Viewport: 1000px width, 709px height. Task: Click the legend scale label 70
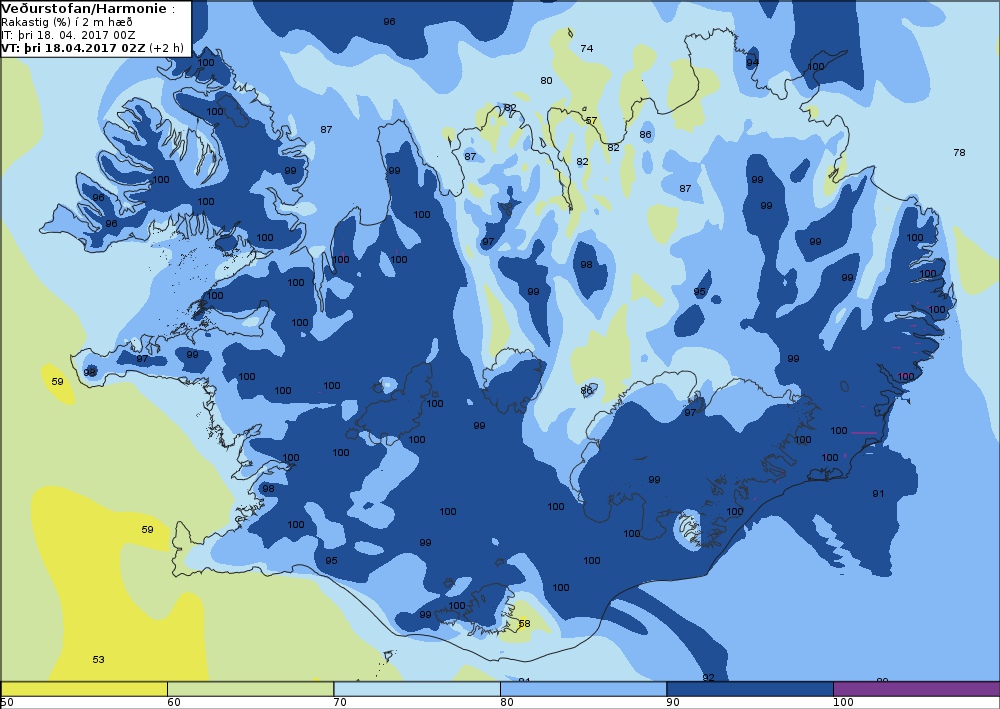[x=340, y=703]
